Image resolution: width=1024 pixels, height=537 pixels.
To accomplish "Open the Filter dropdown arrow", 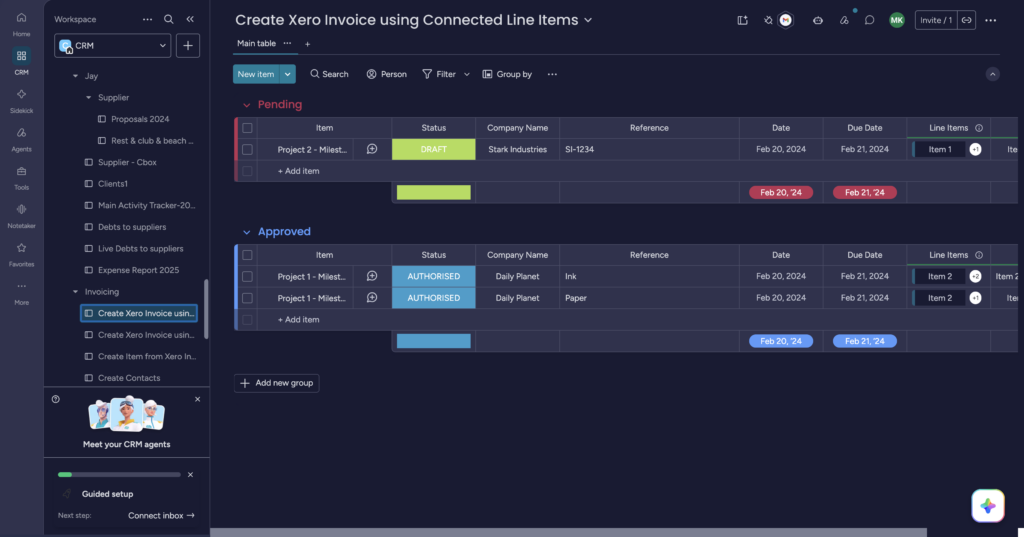I will tap(467, 74).
